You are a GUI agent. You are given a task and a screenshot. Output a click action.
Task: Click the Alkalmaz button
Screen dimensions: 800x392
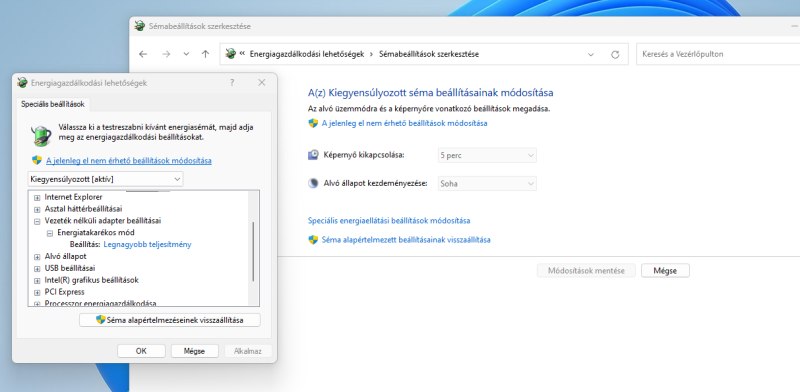pyautogui.click(x=248, y=351)
